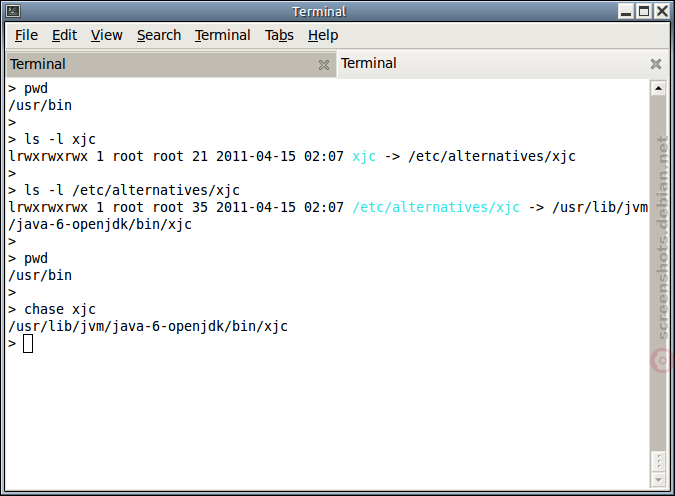Click the cyan /etc/alternatives/xjc symlink text
This screenshot has width=675, height=496.
pyautogui.click(x=436, y=207)
